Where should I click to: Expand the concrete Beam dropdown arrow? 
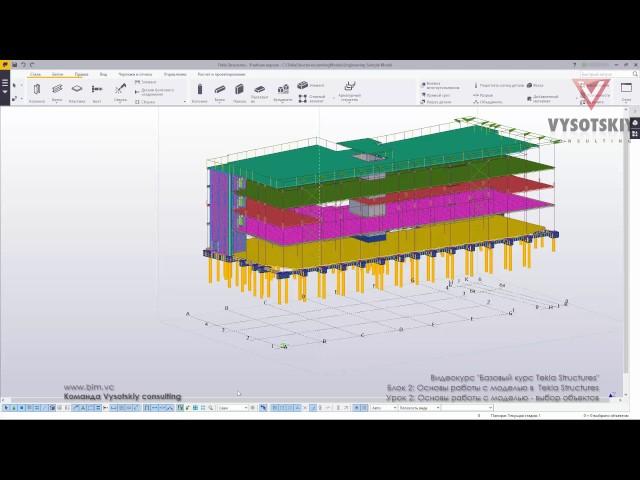coord(220,103)
